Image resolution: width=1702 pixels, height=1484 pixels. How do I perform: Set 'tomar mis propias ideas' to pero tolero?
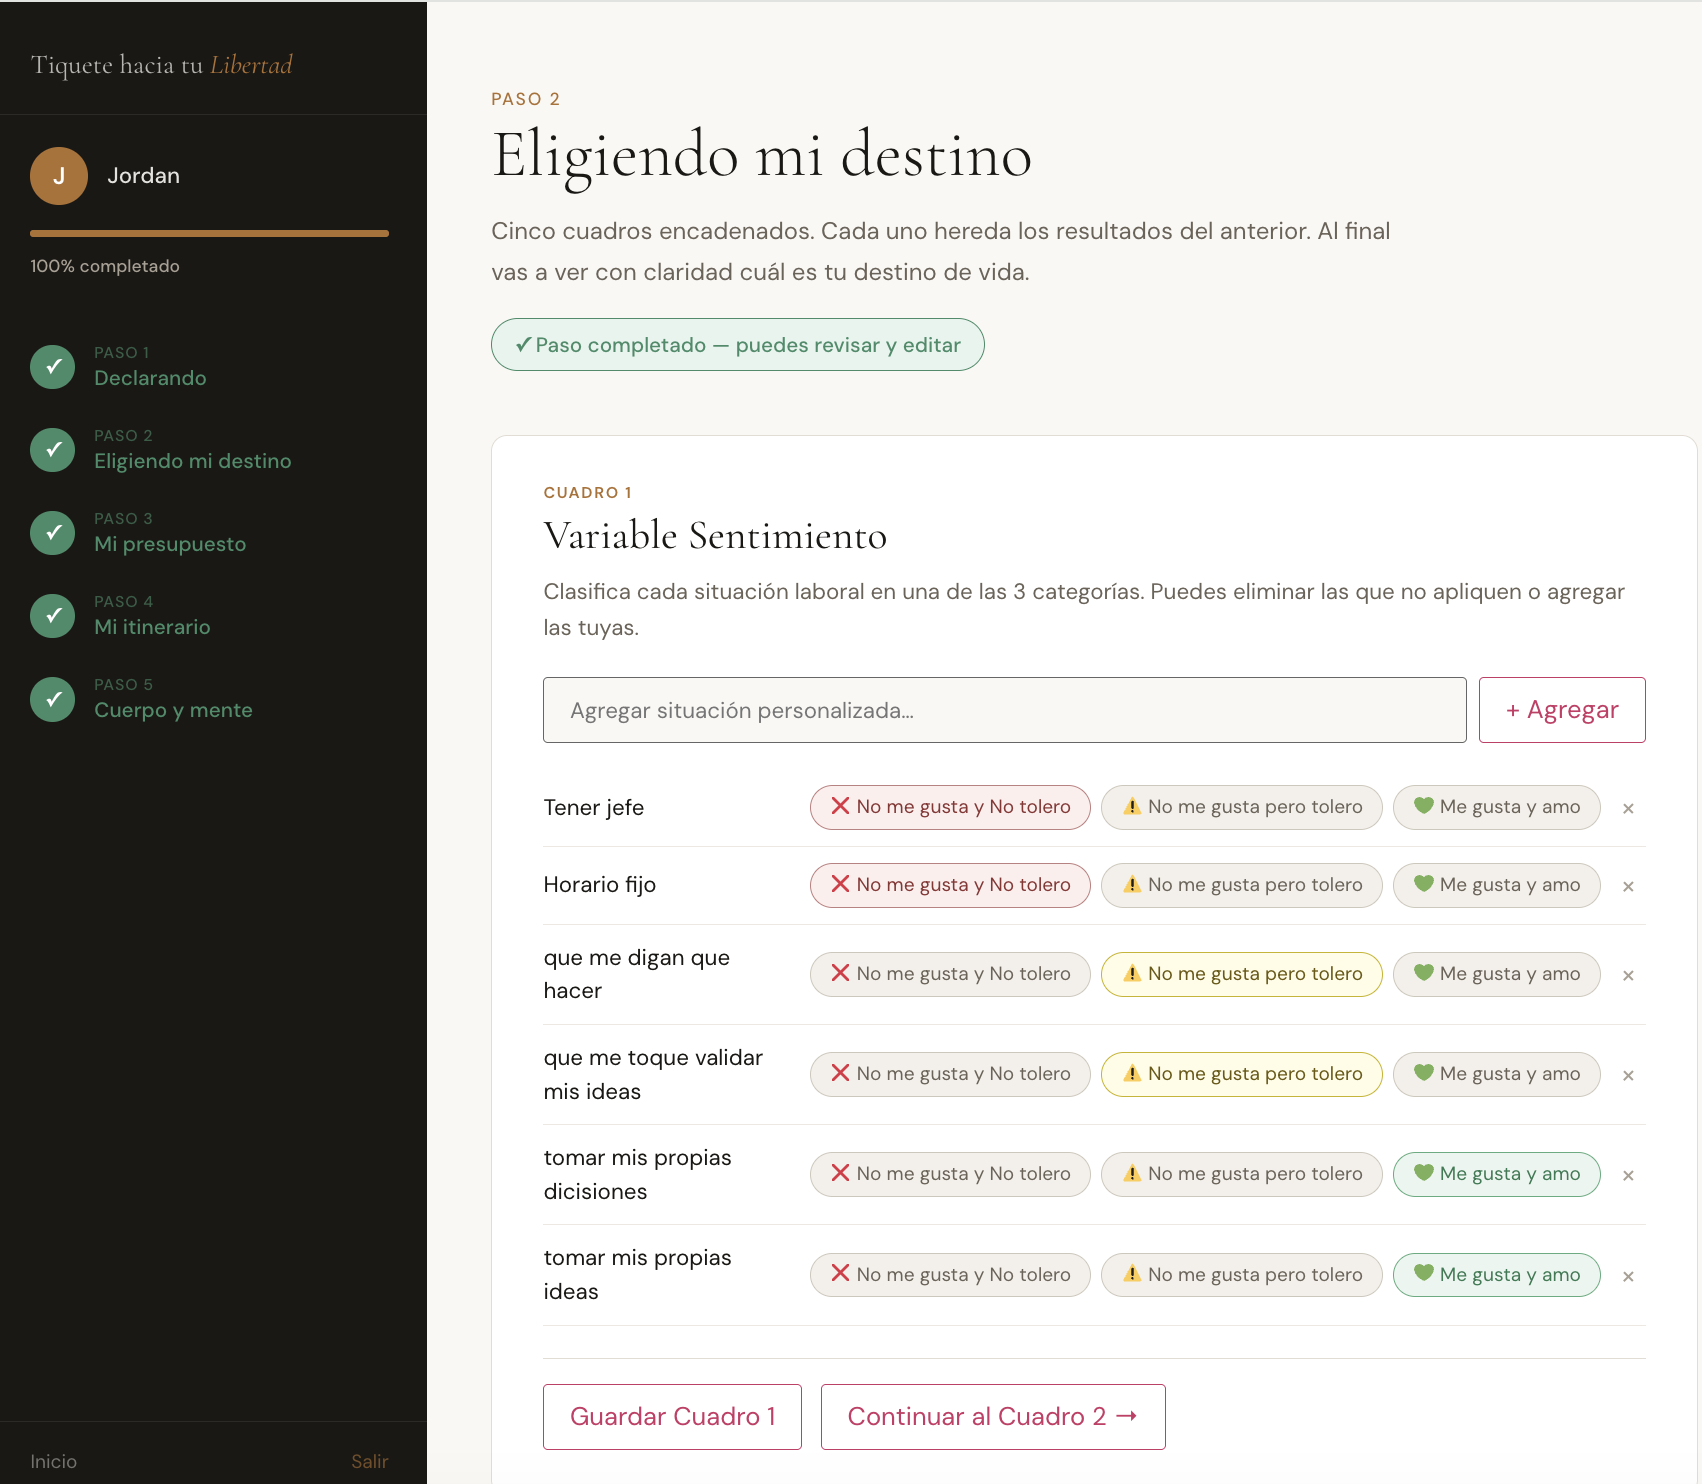point(1241,1275)
